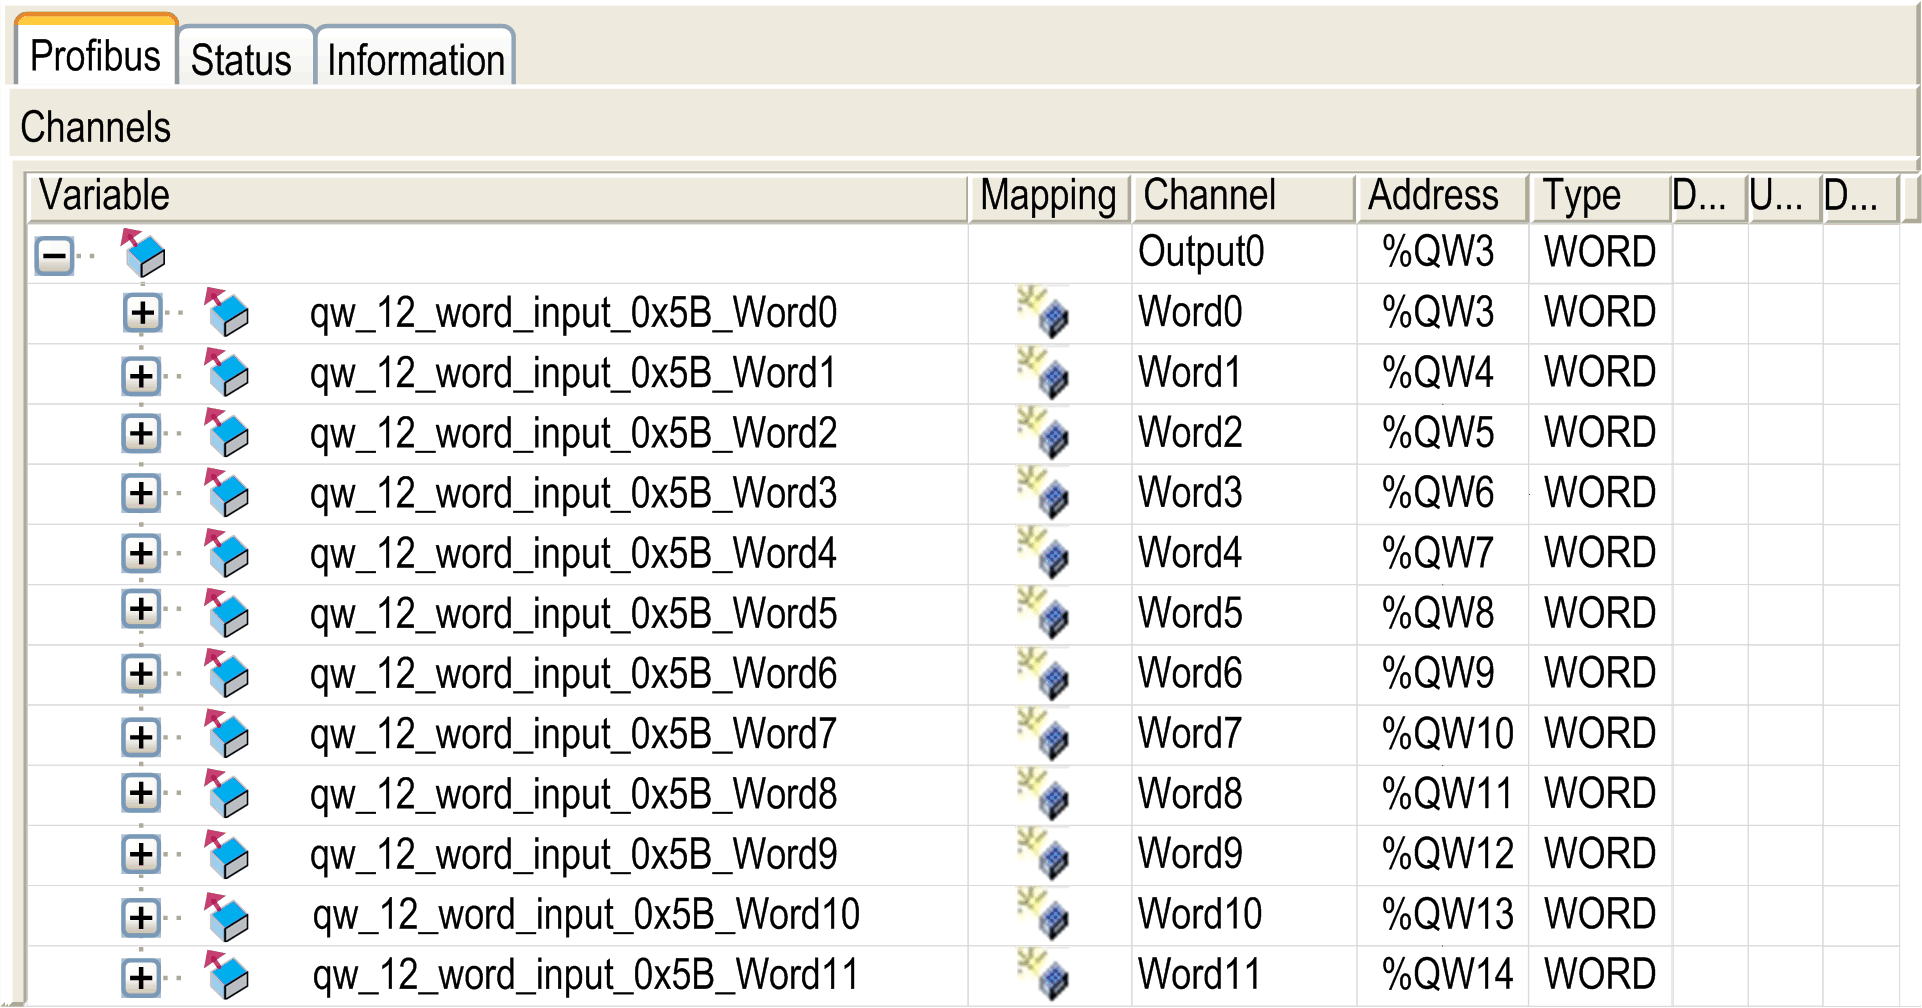Viewport: 1922px width, 1008px height.
Task: Expand the qw_12_word_input_0x5B_Word8 node
Action: coord(142,794)
